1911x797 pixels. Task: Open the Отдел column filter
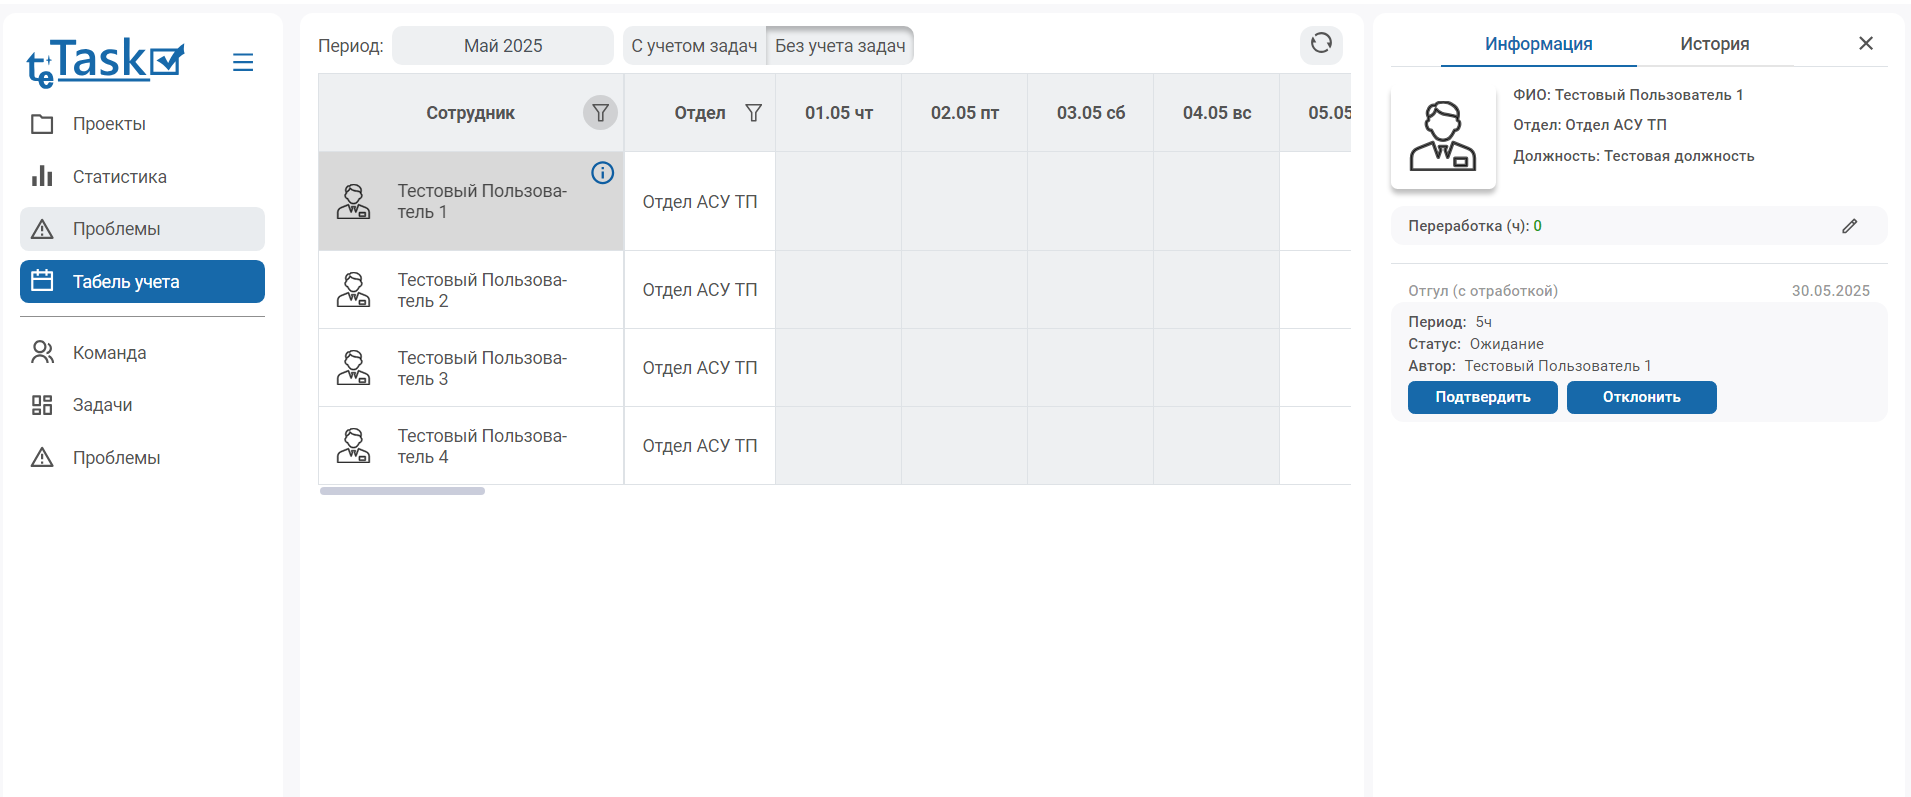coord(753,113)
